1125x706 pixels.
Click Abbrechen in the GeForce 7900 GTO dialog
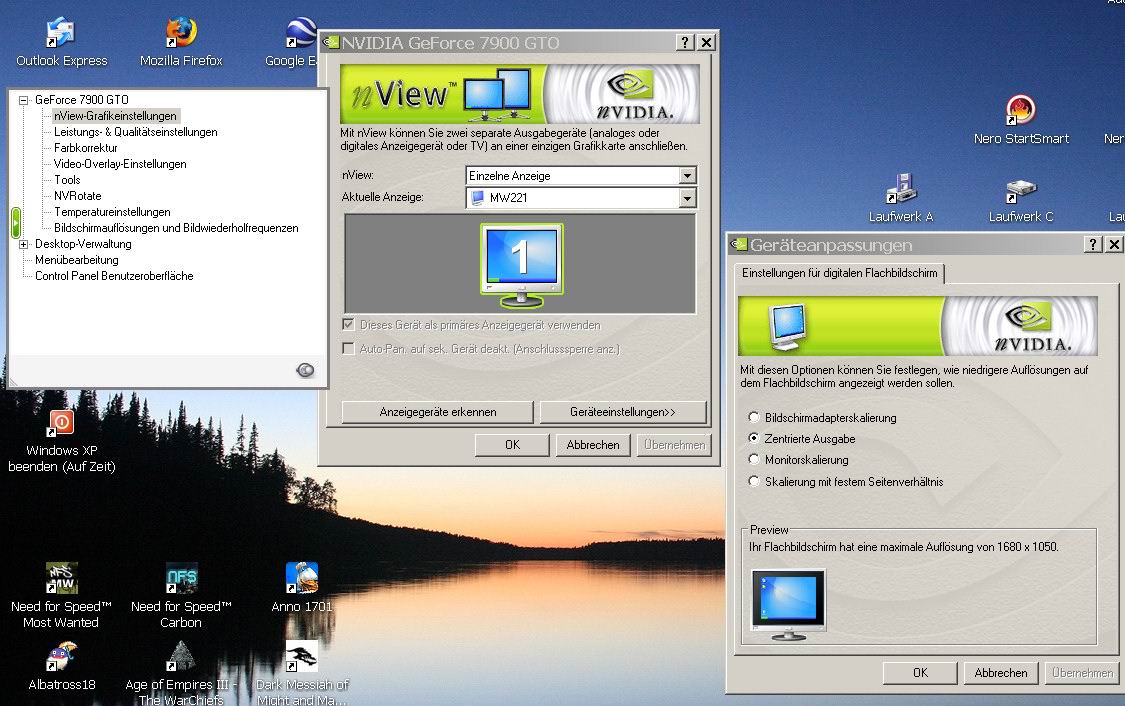[x=593, y=445]
